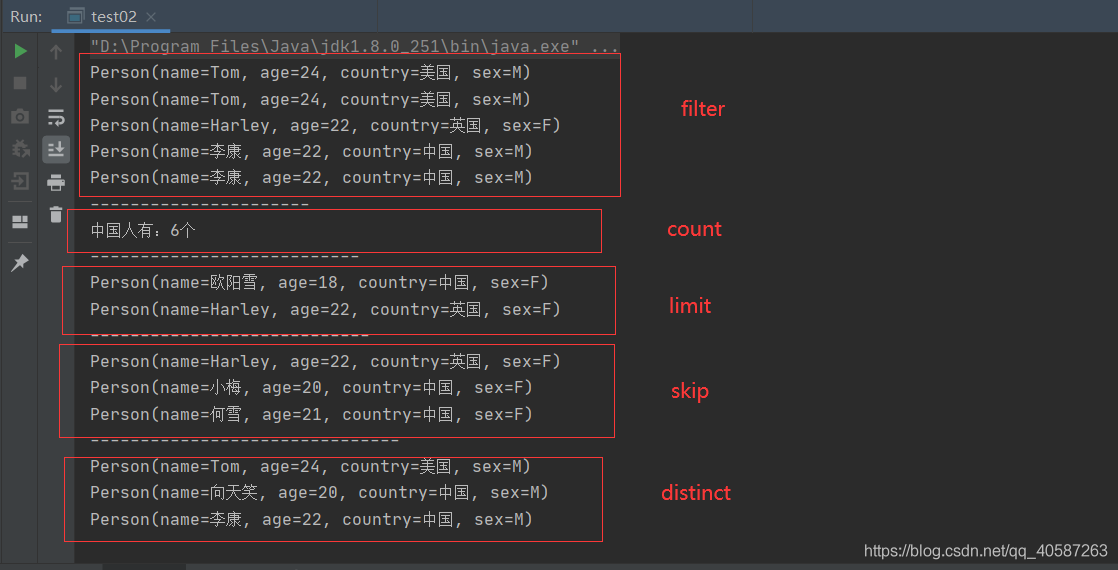Viewport: 1118px width, 570px height.
Task: Click the Person line for 何雪
Action: pyautogui.click(x=312, y=414)
